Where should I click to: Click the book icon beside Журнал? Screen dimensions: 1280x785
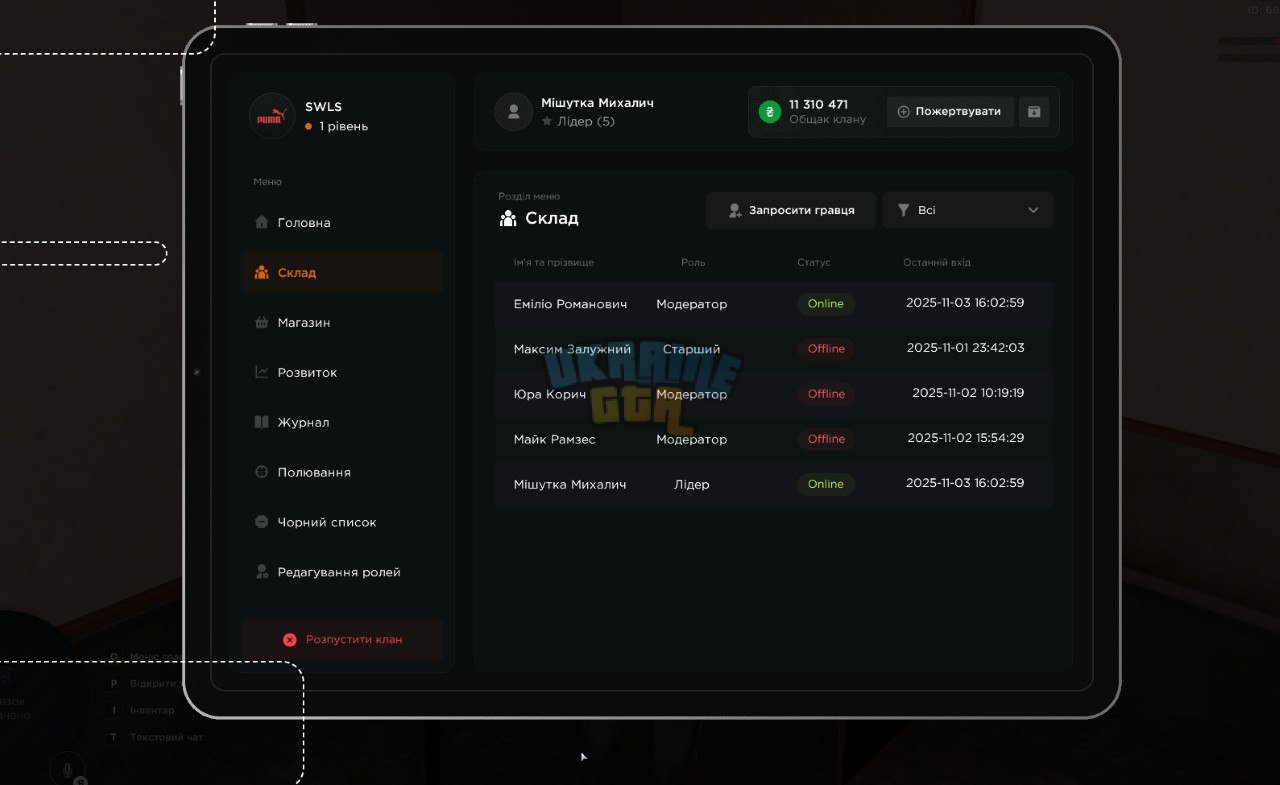(262, 422)
